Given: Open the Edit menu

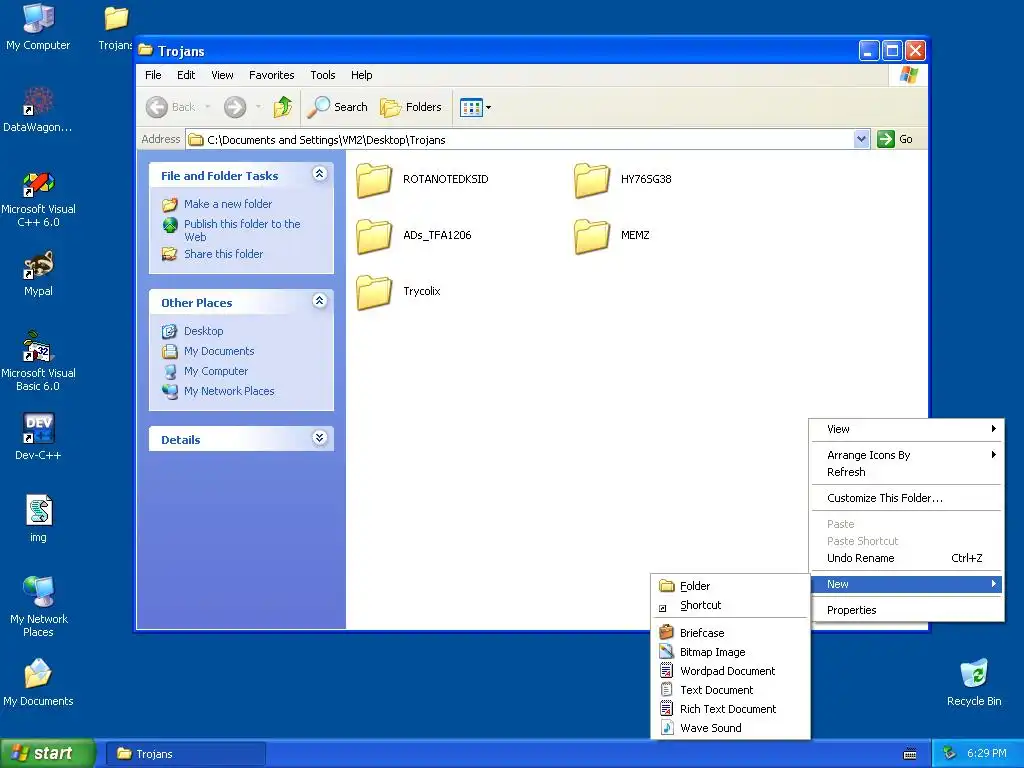Looking at the screenshot, I should coord(186,75).
